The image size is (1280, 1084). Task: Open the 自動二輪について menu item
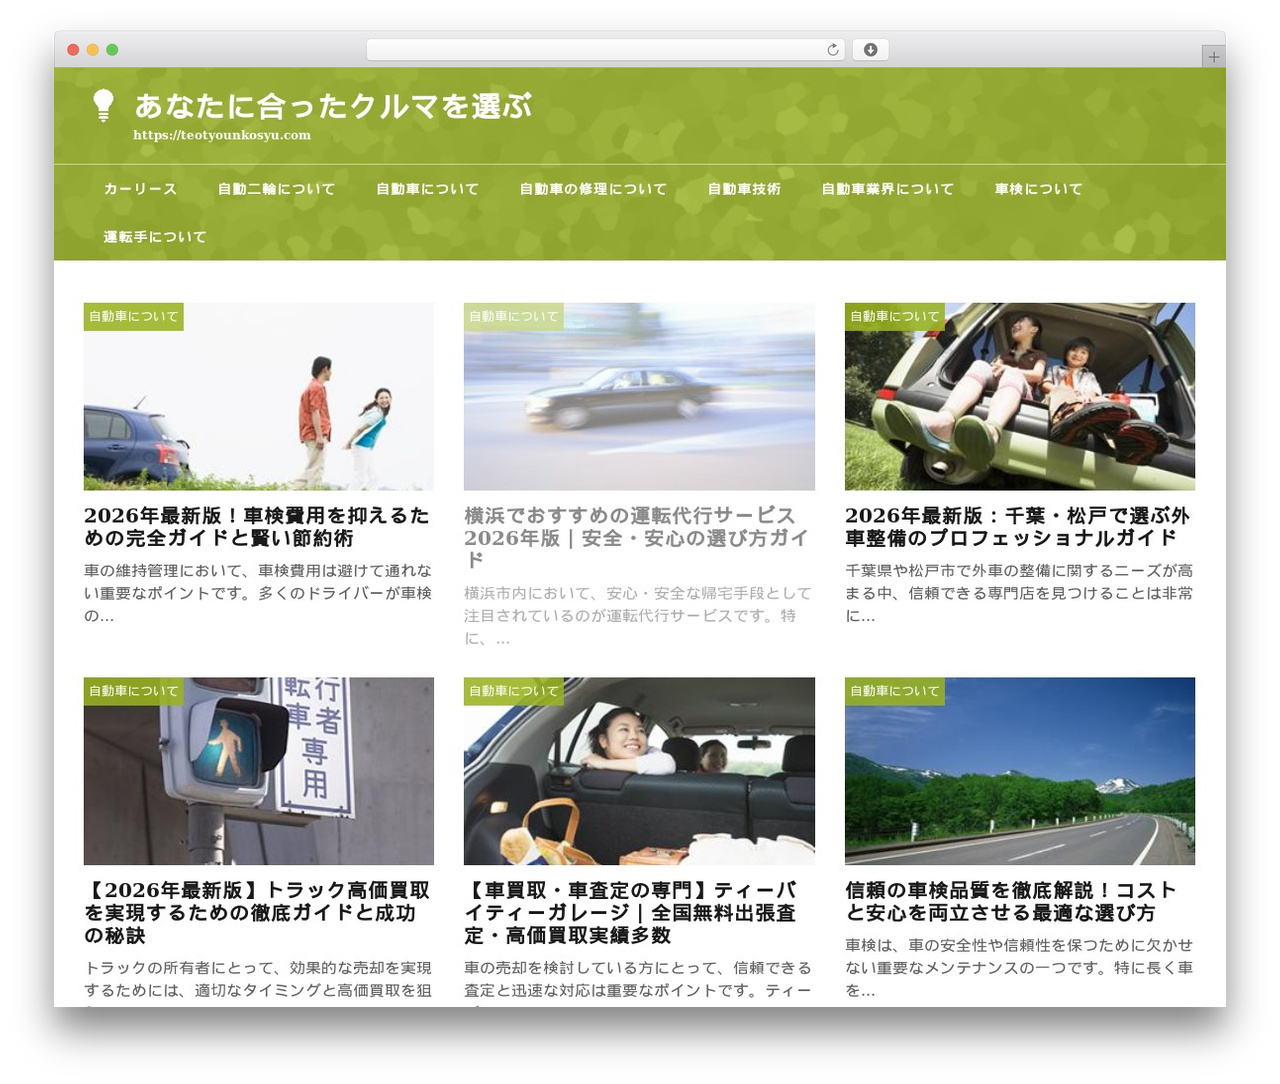(x=276, y=189)
